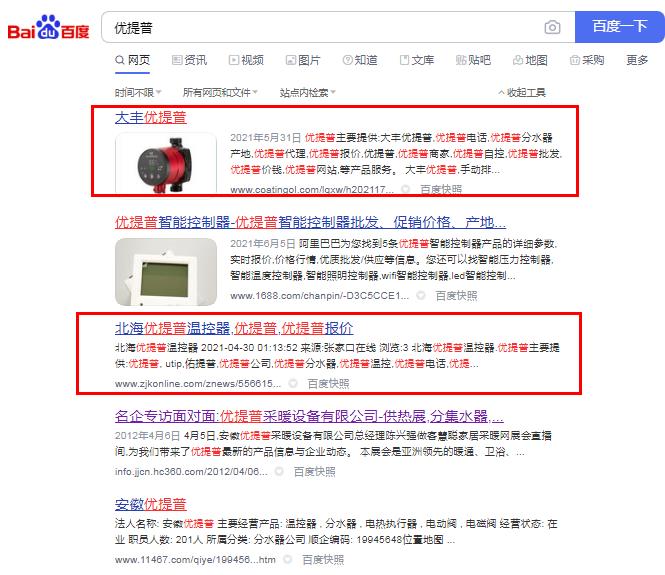The image size is (665, 575).
Task: Open the 地图 map tab
Action: [530, 60]
